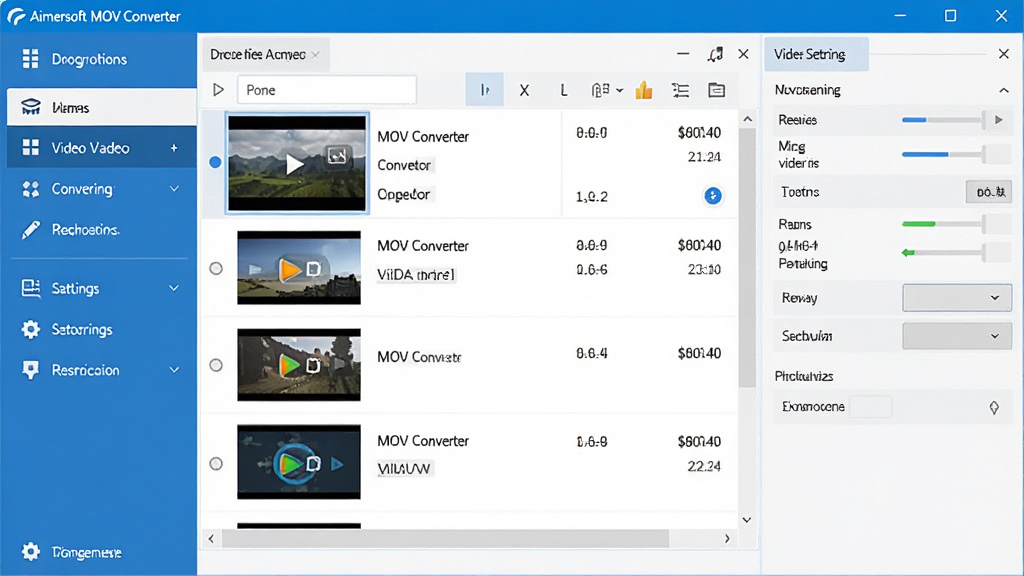Click the Rechoetins pencil icon
Image resolution: width=1024 pixels, height=576 pixels.
[x=30, y=230]
